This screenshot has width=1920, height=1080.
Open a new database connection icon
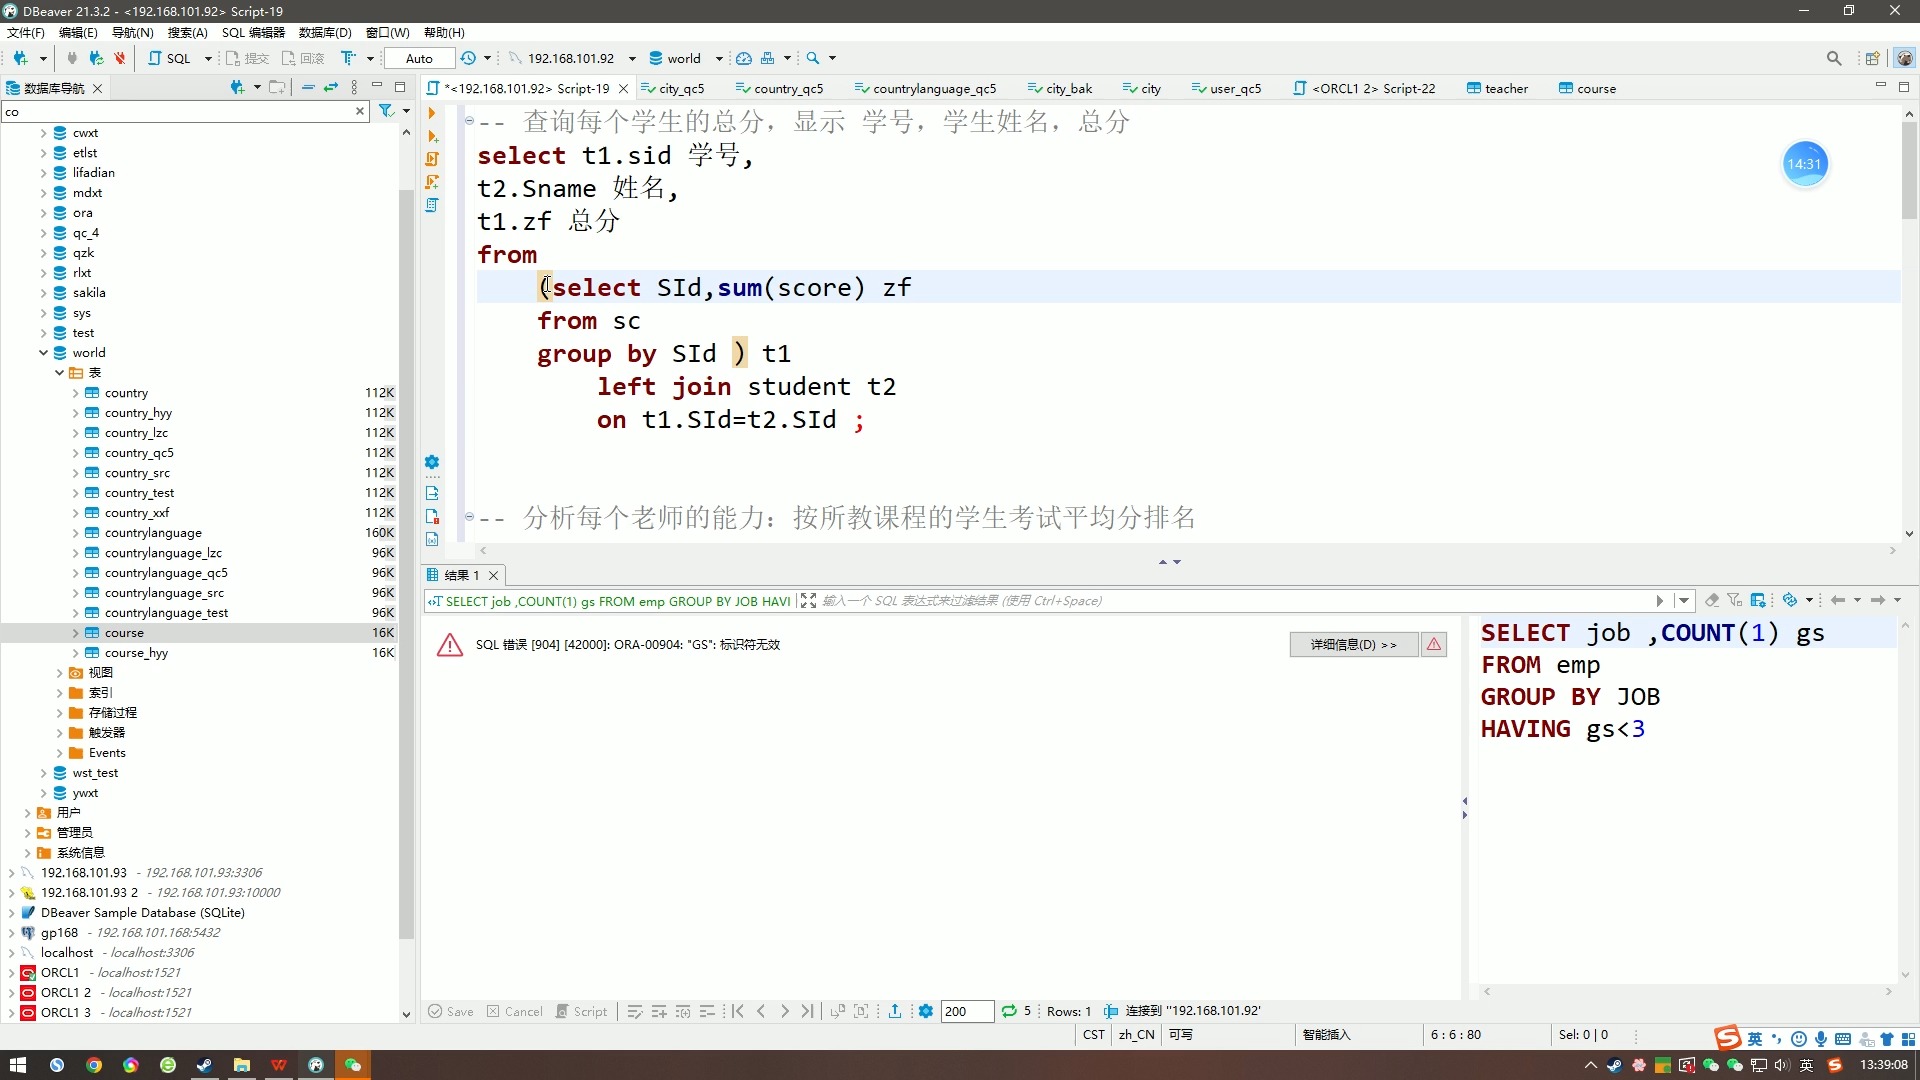point(22,58)
